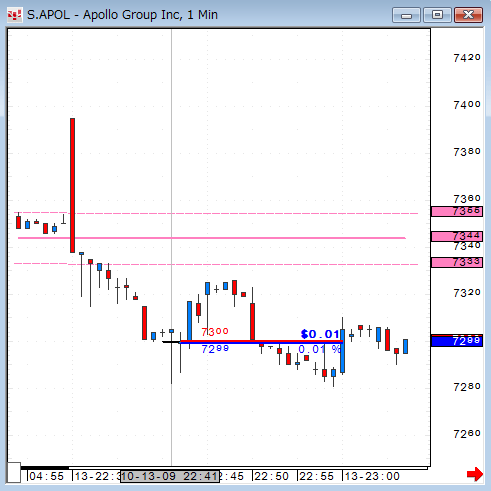Click the blue $0.01 measurement label
Screen dimensions: 491x491
[x=320, y=334]
